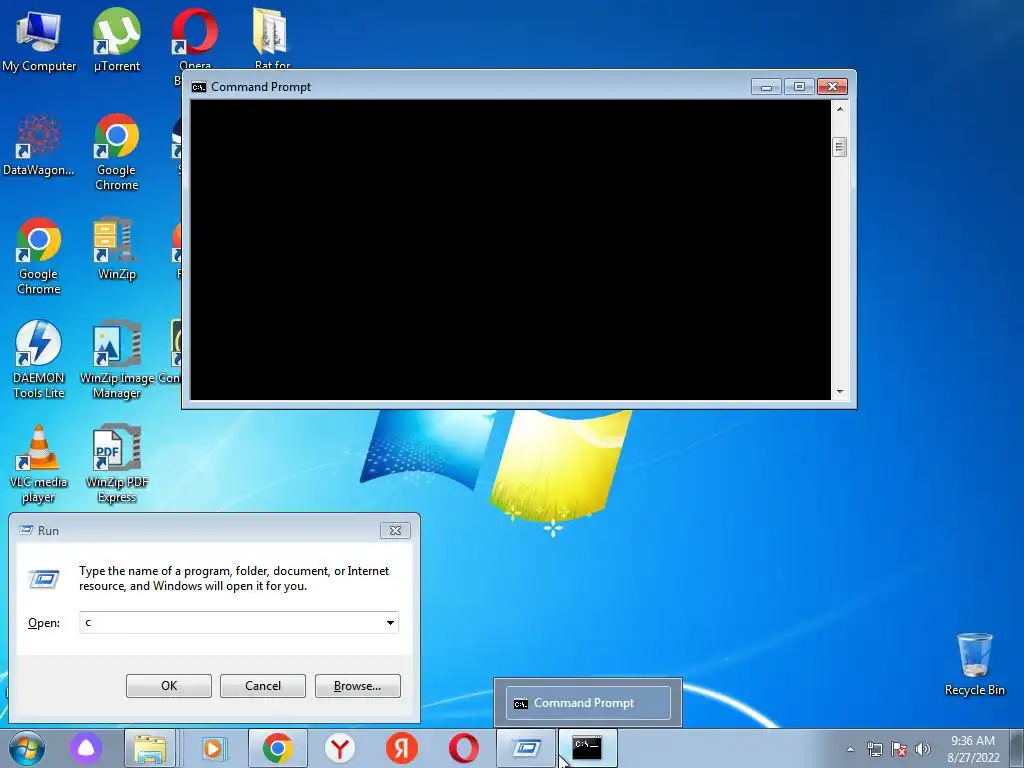Launch DataWagon desktop shortcut
1024x768 pixels.
point(39,145)
